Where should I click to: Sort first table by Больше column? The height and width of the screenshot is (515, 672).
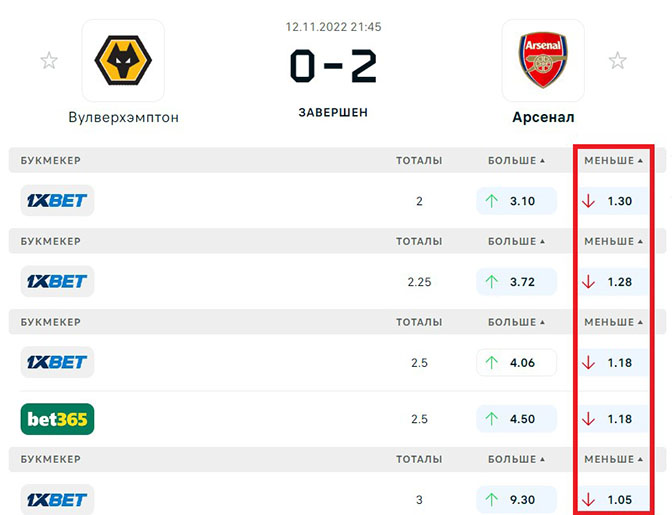click(516, 160)
